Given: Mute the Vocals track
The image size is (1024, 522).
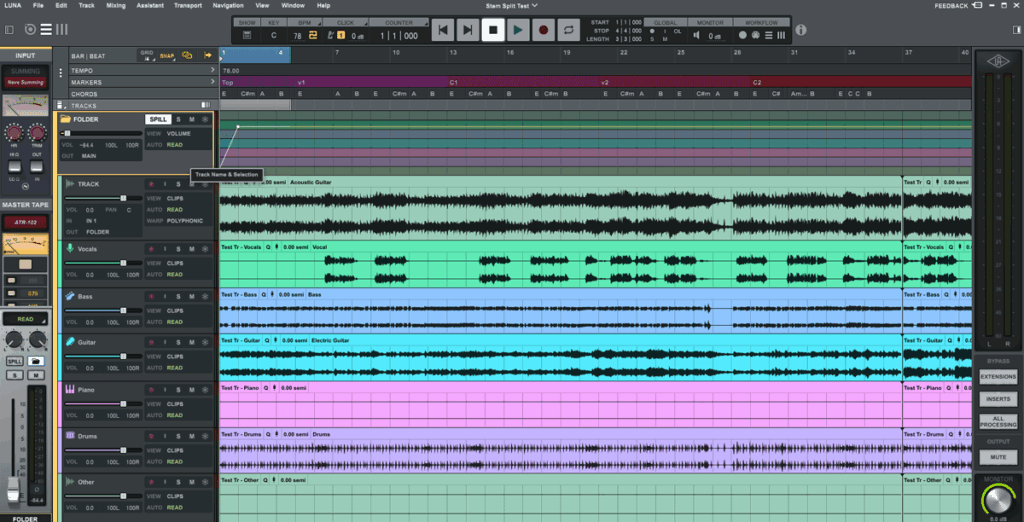Looking at the screenshot, I should pos(191,249).
